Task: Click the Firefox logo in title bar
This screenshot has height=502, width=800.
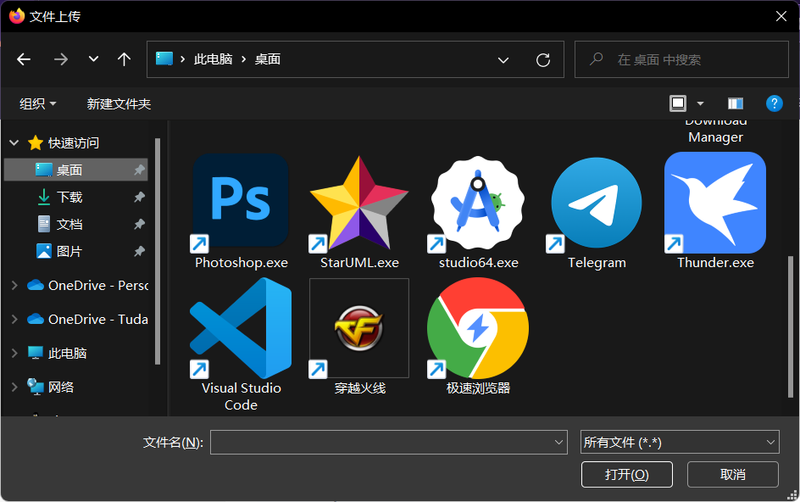Action: [x=16, y=16]
